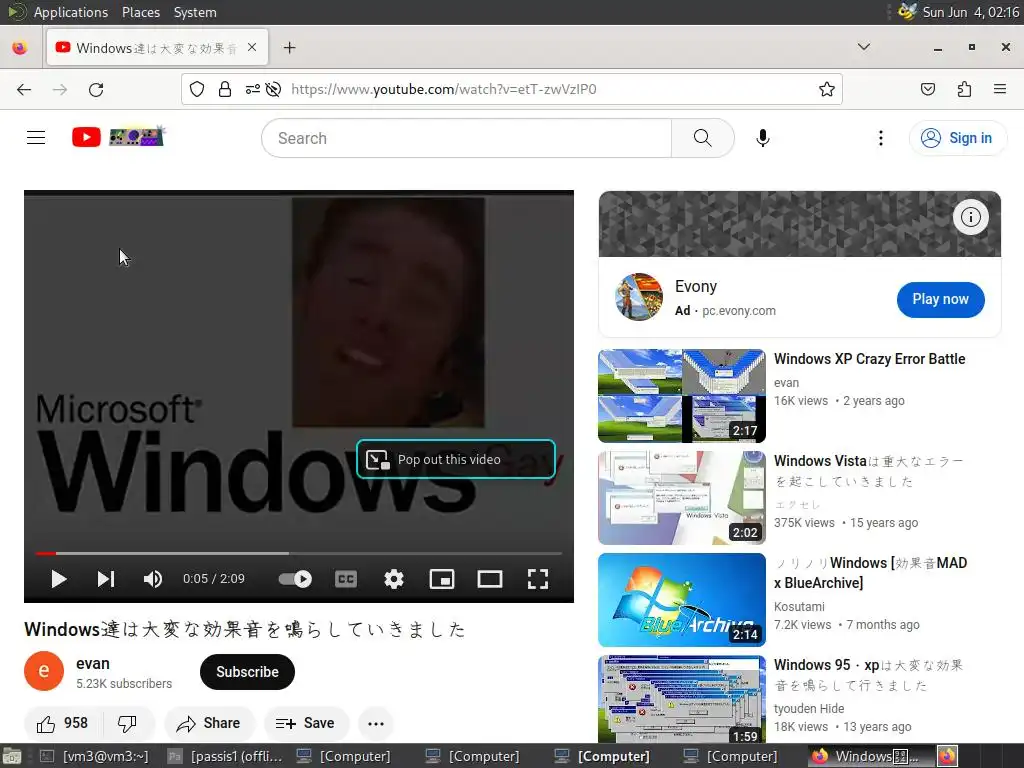This screenshot has width=1024, height=768.
Task: Click the ad info icon
Action: [970, 217]
